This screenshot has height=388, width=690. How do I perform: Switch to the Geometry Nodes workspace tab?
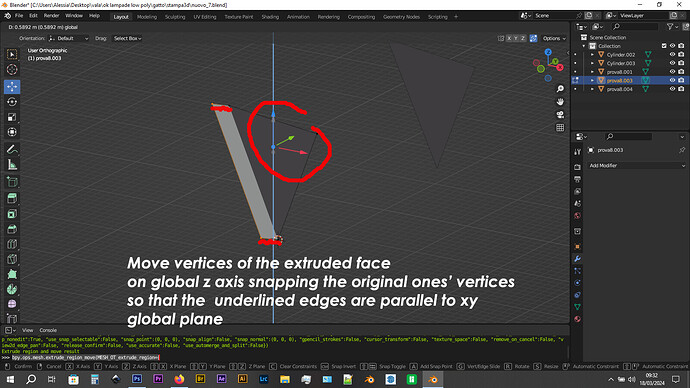(401, 17)
